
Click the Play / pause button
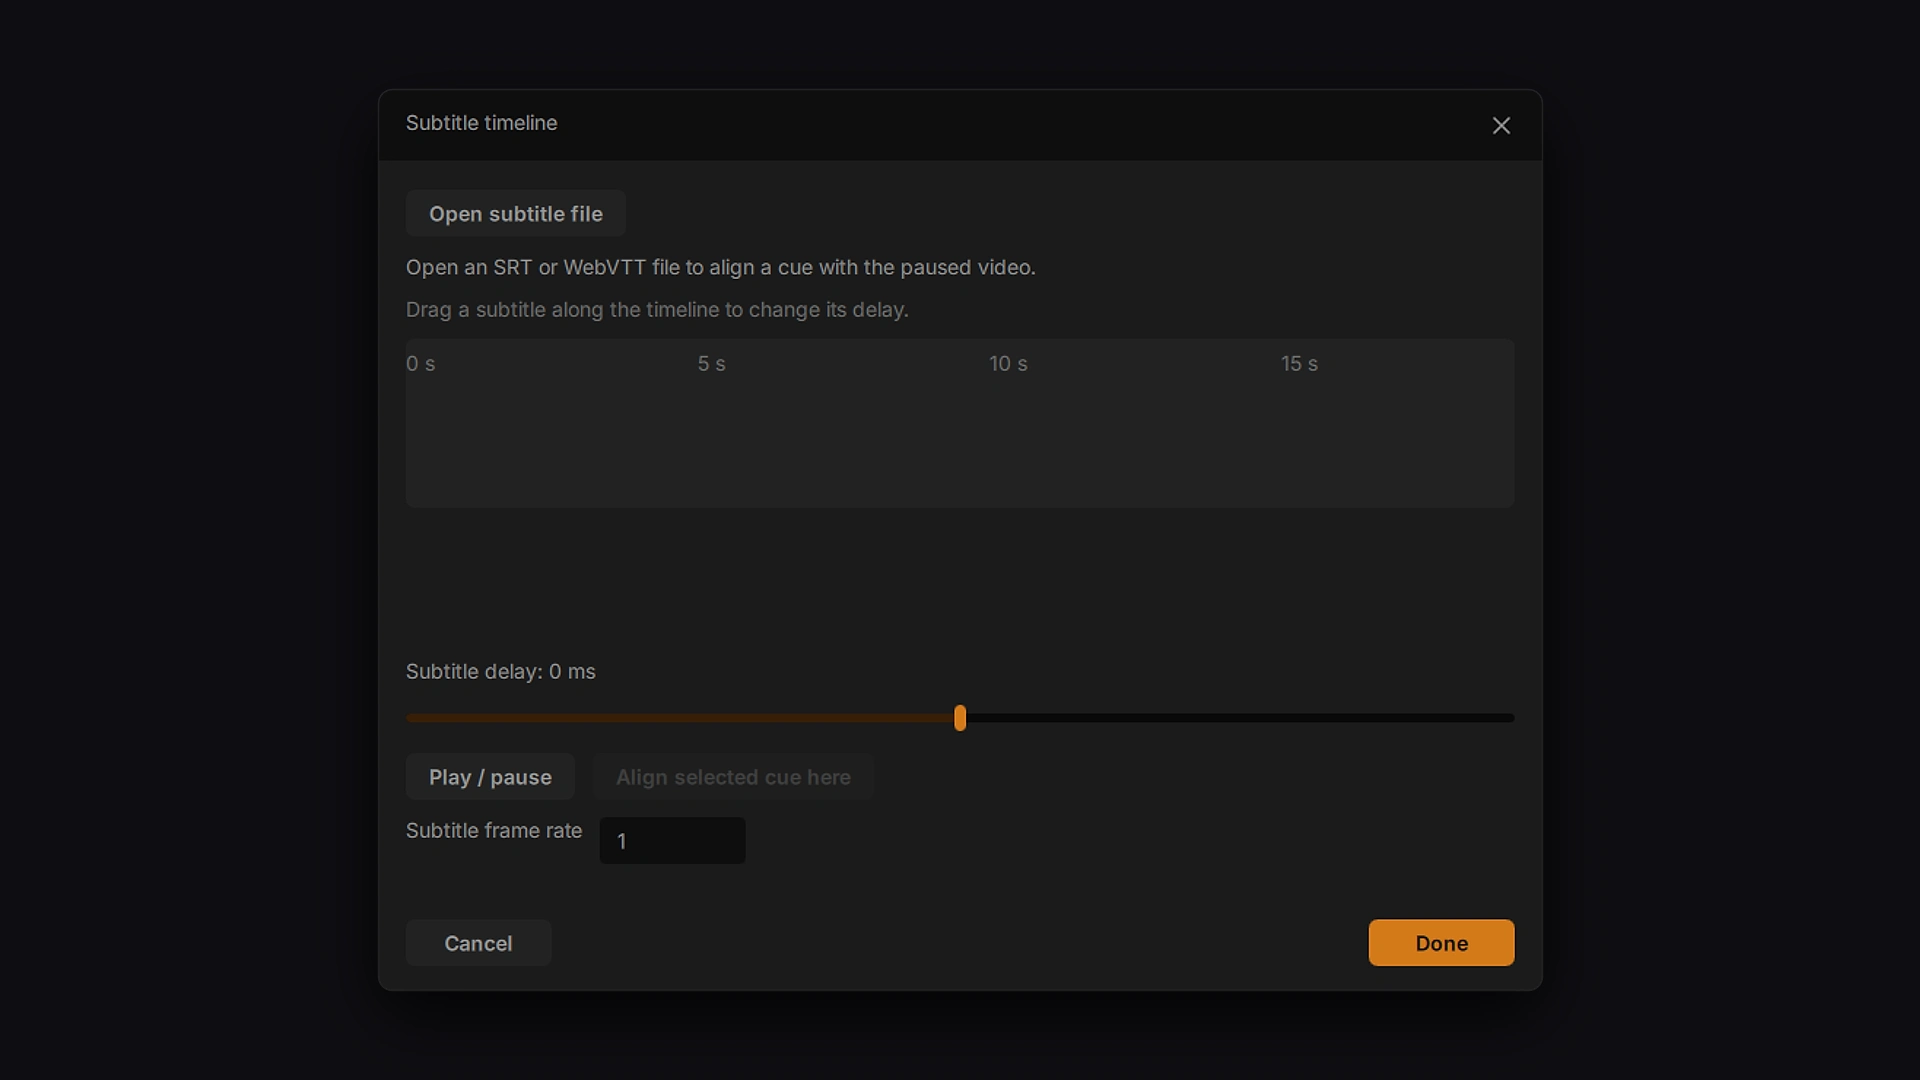pyautogui.click(x=490, y=777)
